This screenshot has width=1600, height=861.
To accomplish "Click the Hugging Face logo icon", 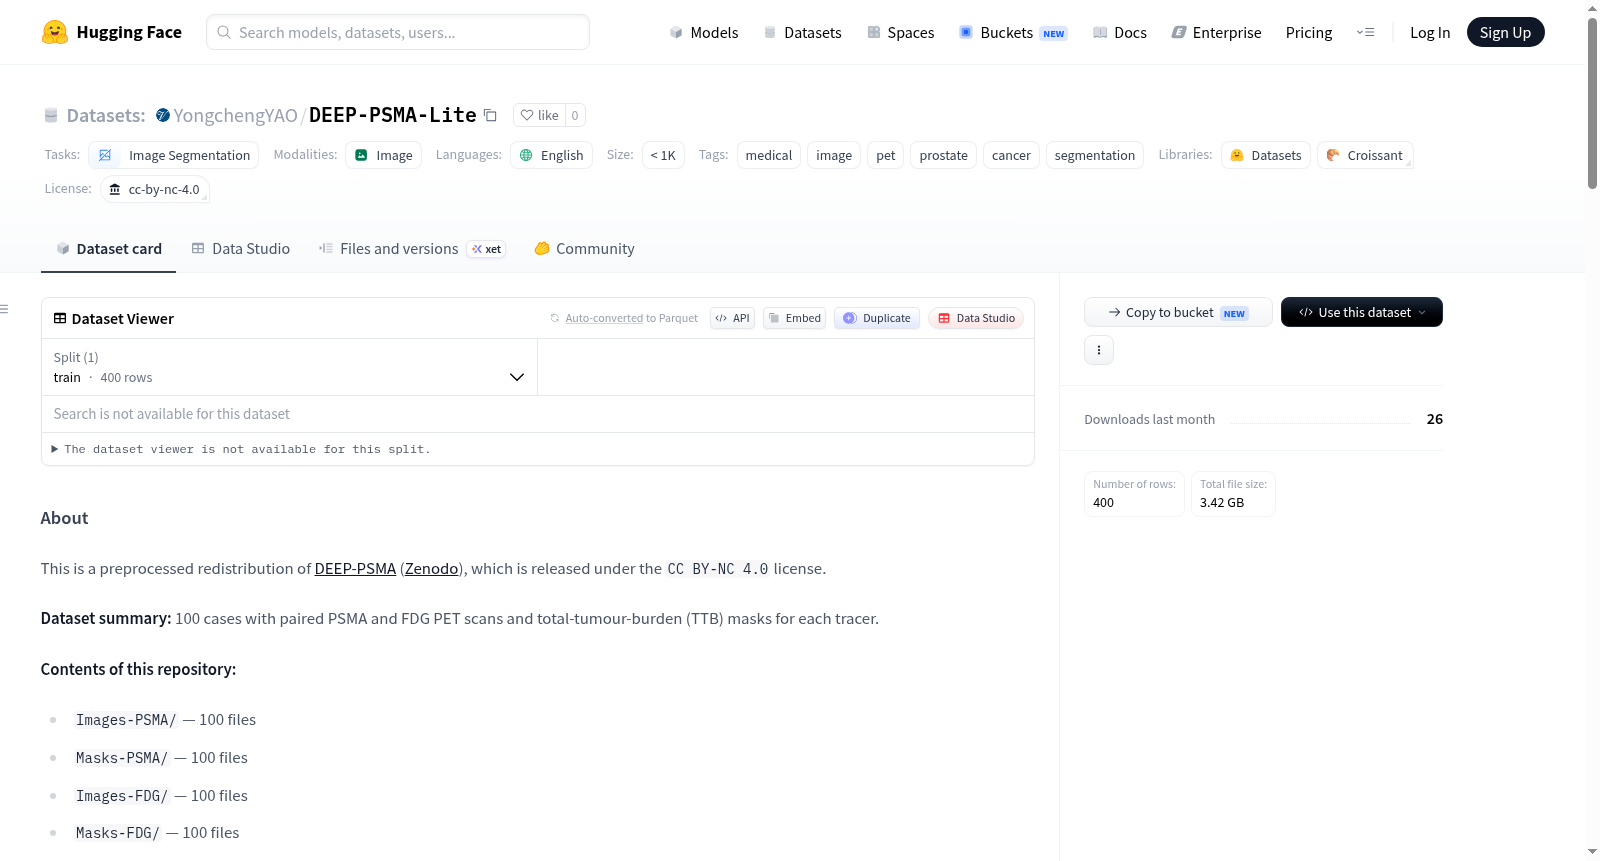I will 55,32.
